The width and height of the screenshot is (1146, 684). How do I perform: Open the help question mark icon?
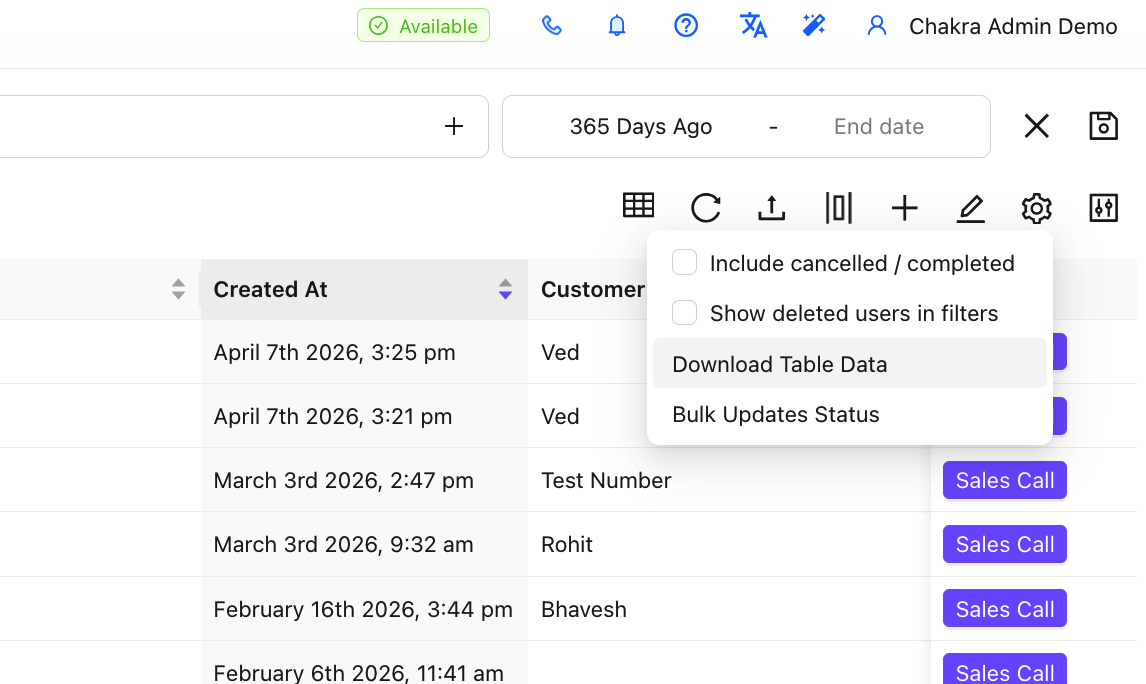coord(685,26)
